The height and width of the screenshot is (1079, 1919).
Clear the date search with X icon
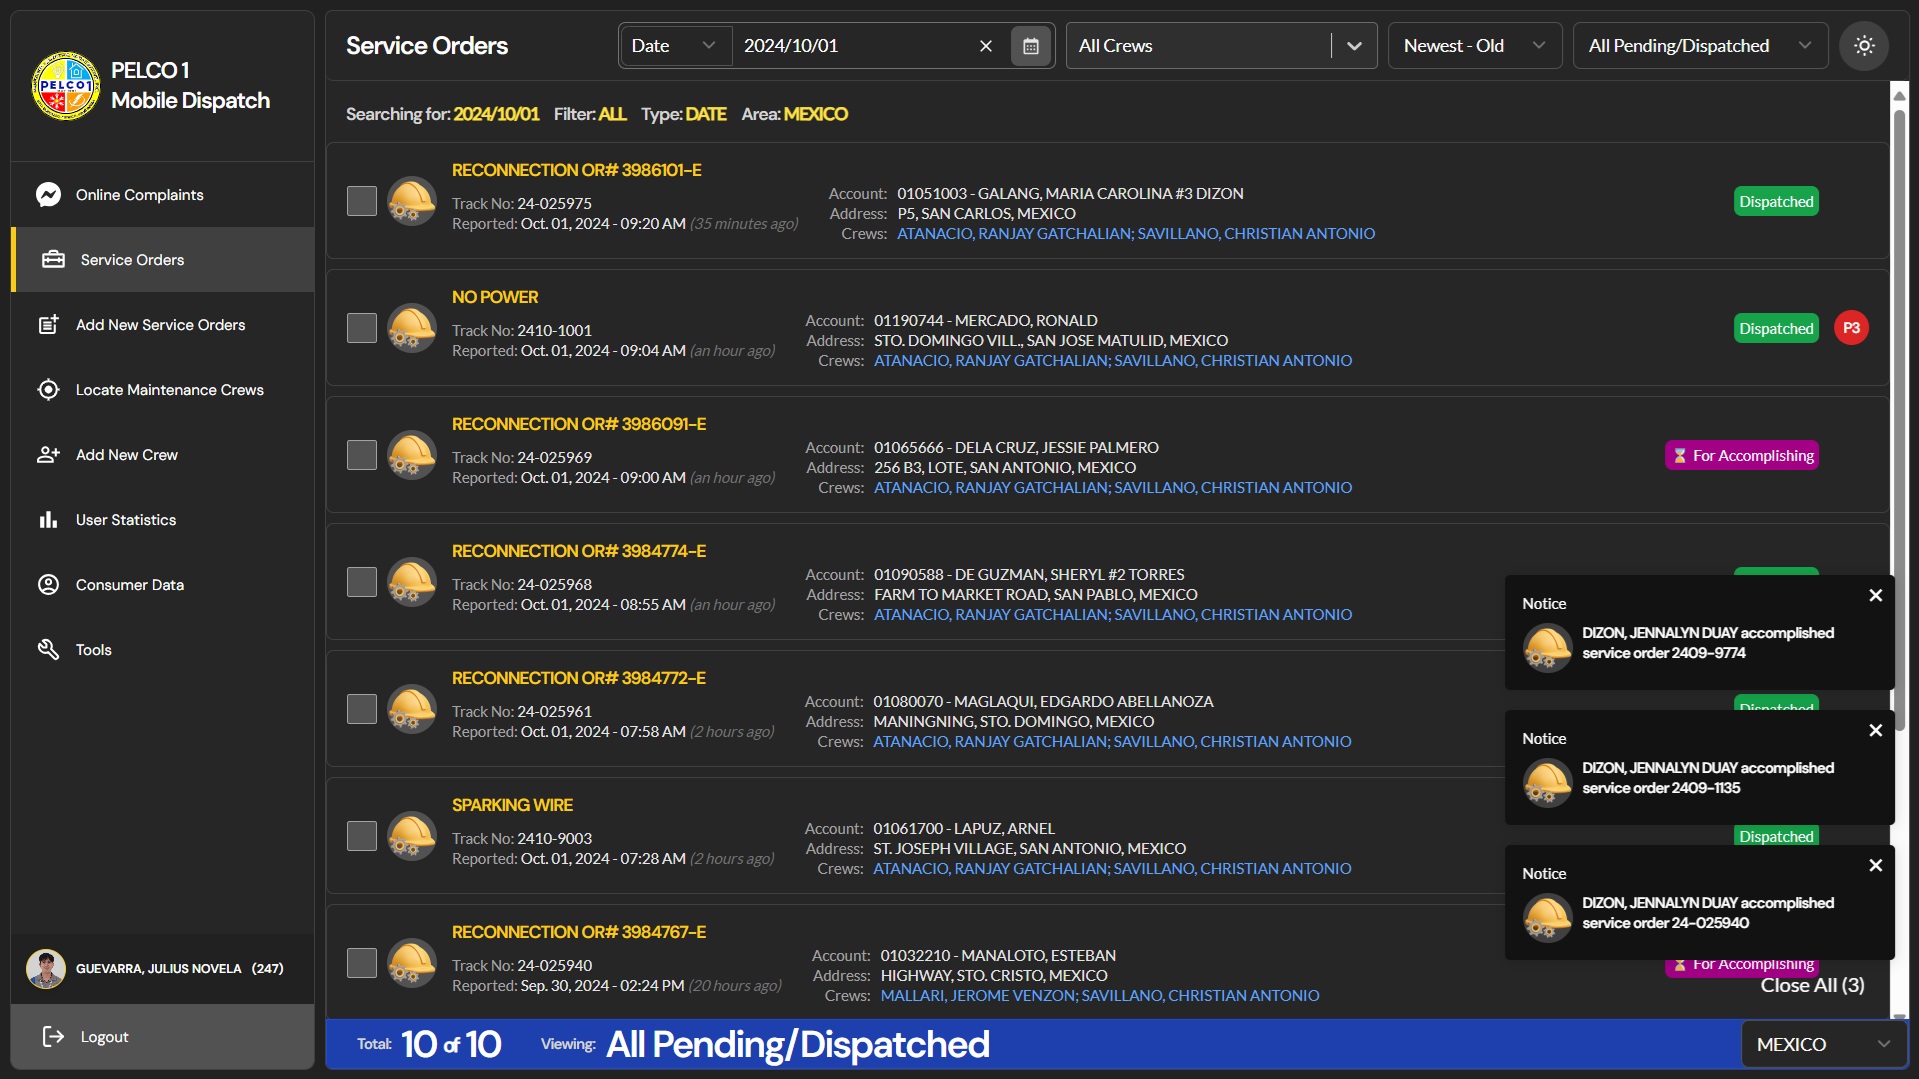tap(986, 46)
